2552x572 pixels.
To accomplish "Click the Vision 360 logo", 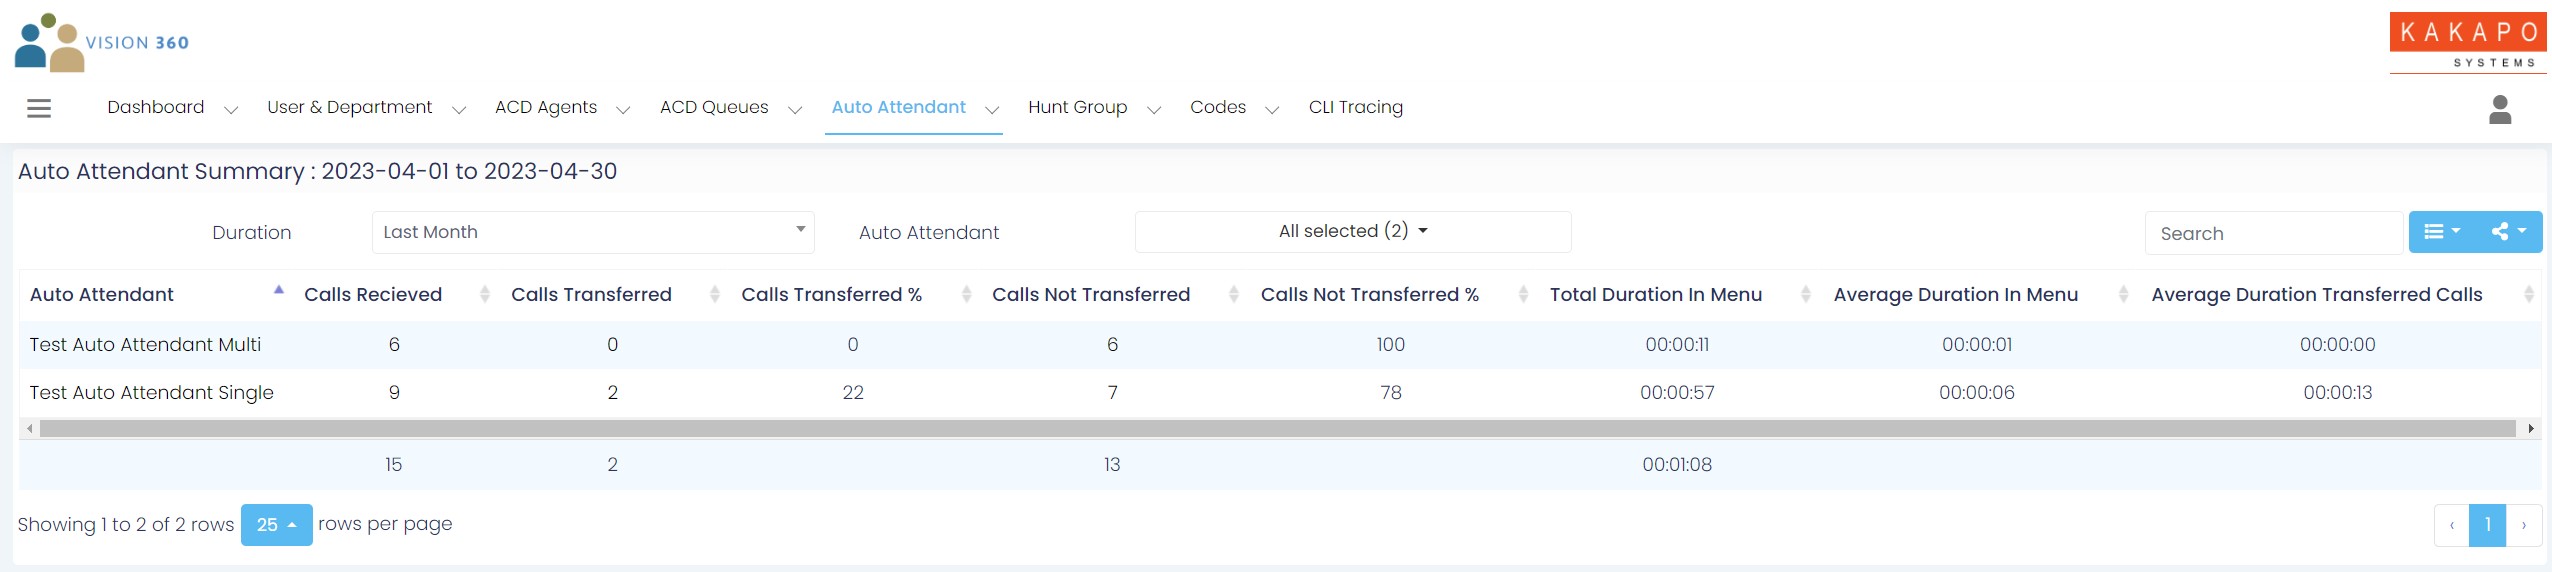I will pos(102,42).
